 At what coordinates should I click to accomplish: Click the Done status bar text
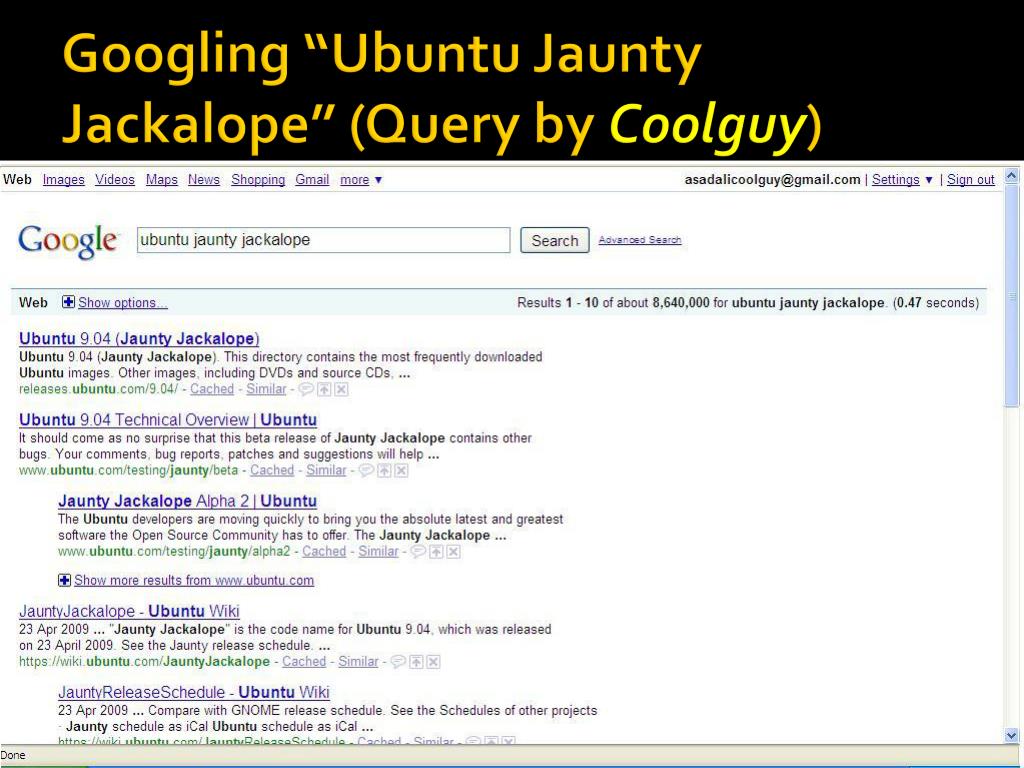point(13,756)
